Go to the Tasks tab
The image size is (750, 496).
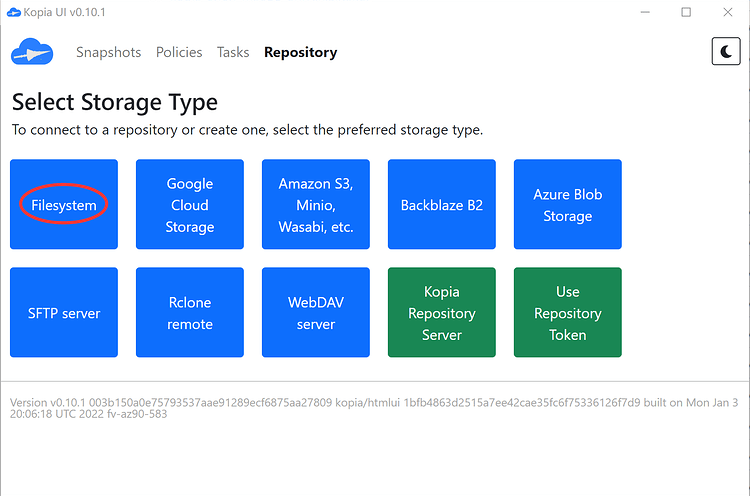click(x=233, y=52)
